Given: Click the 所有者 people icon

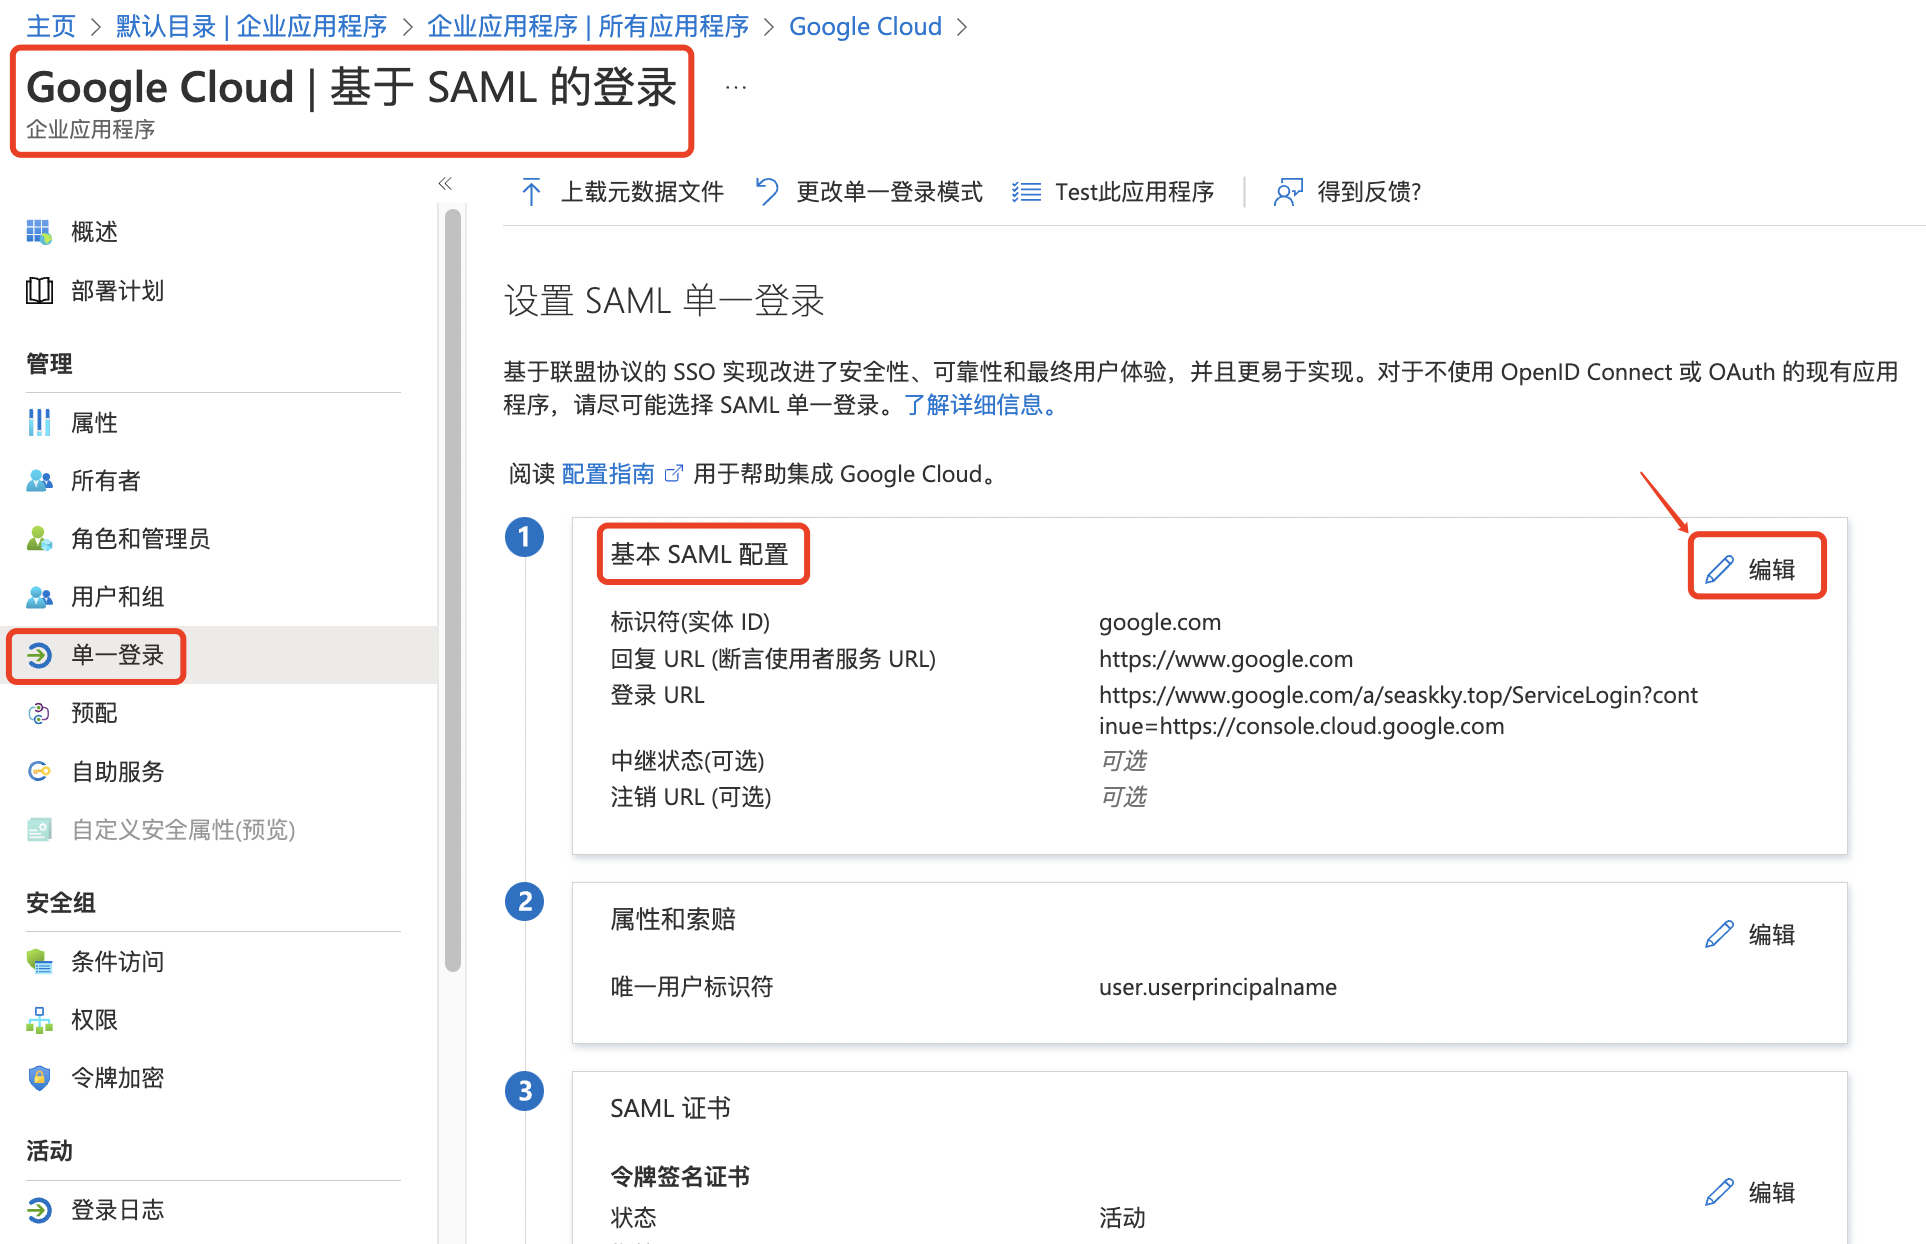Looking at the screenshot, I should tap(39, 481).
